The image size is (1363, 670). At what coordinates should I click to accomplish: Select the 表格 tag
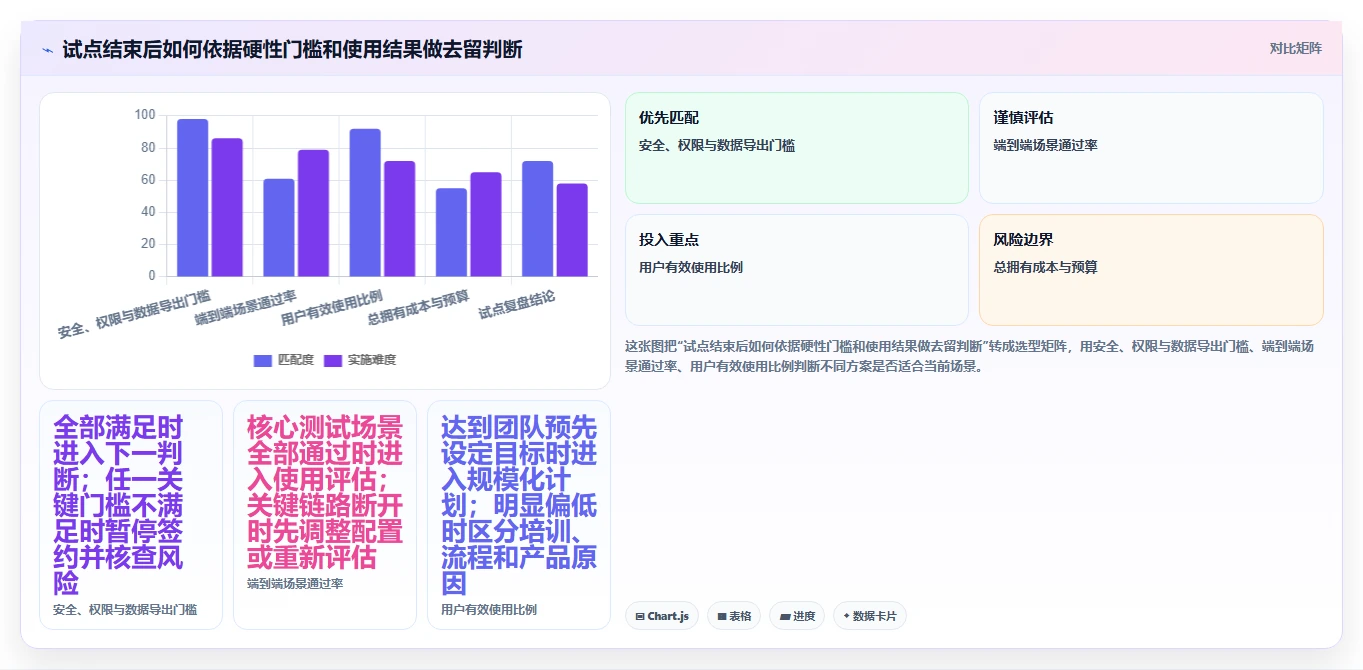pyautogui.click(x=734, y=616)
